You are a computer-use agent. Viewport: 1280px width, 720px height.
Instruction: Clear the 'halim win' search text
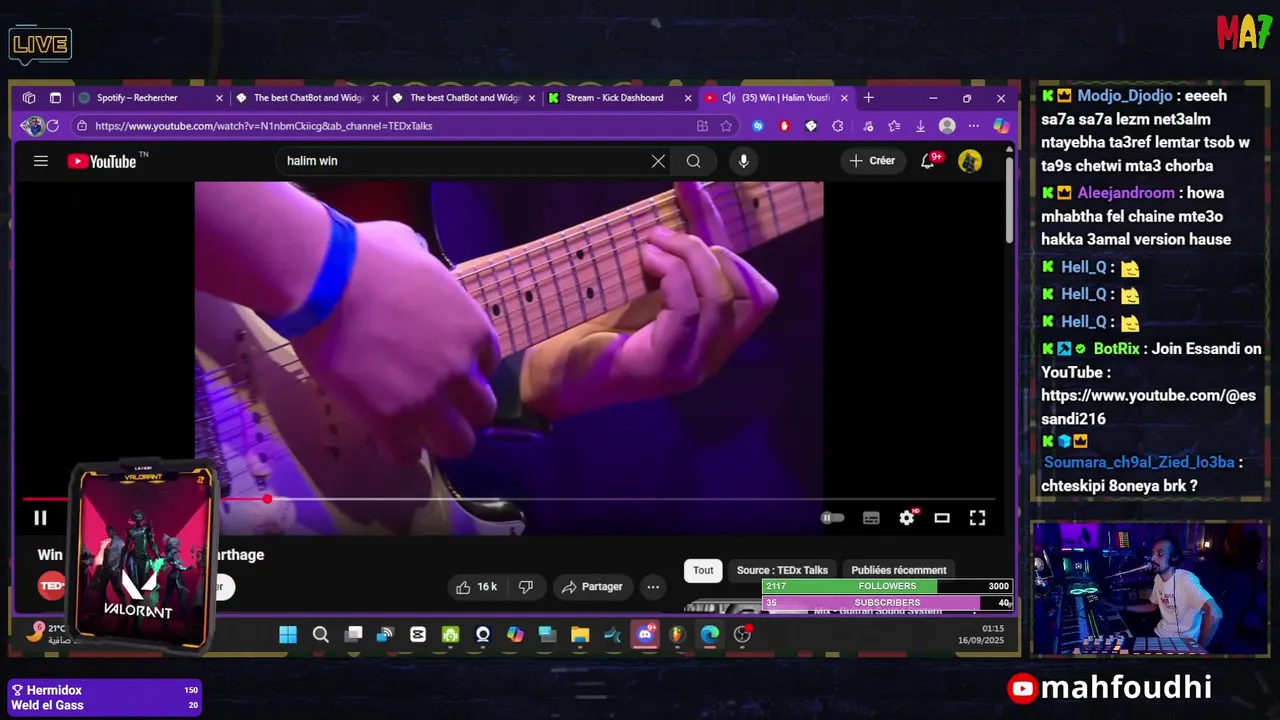(x=658, y=161)
